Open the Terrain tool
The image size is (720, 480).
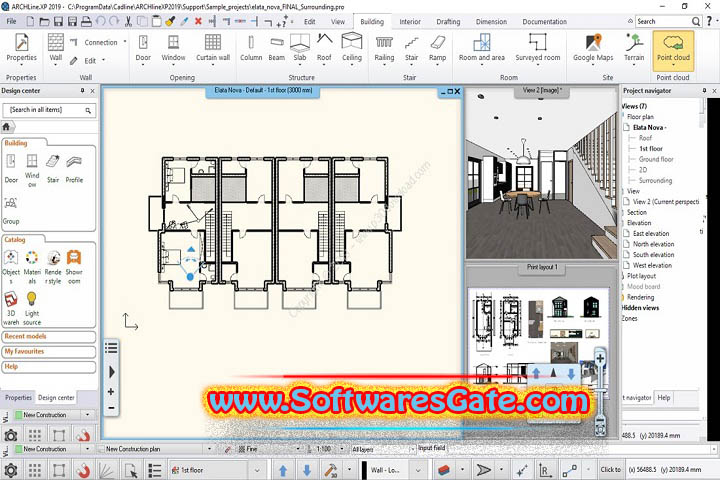tap(634, 48)
